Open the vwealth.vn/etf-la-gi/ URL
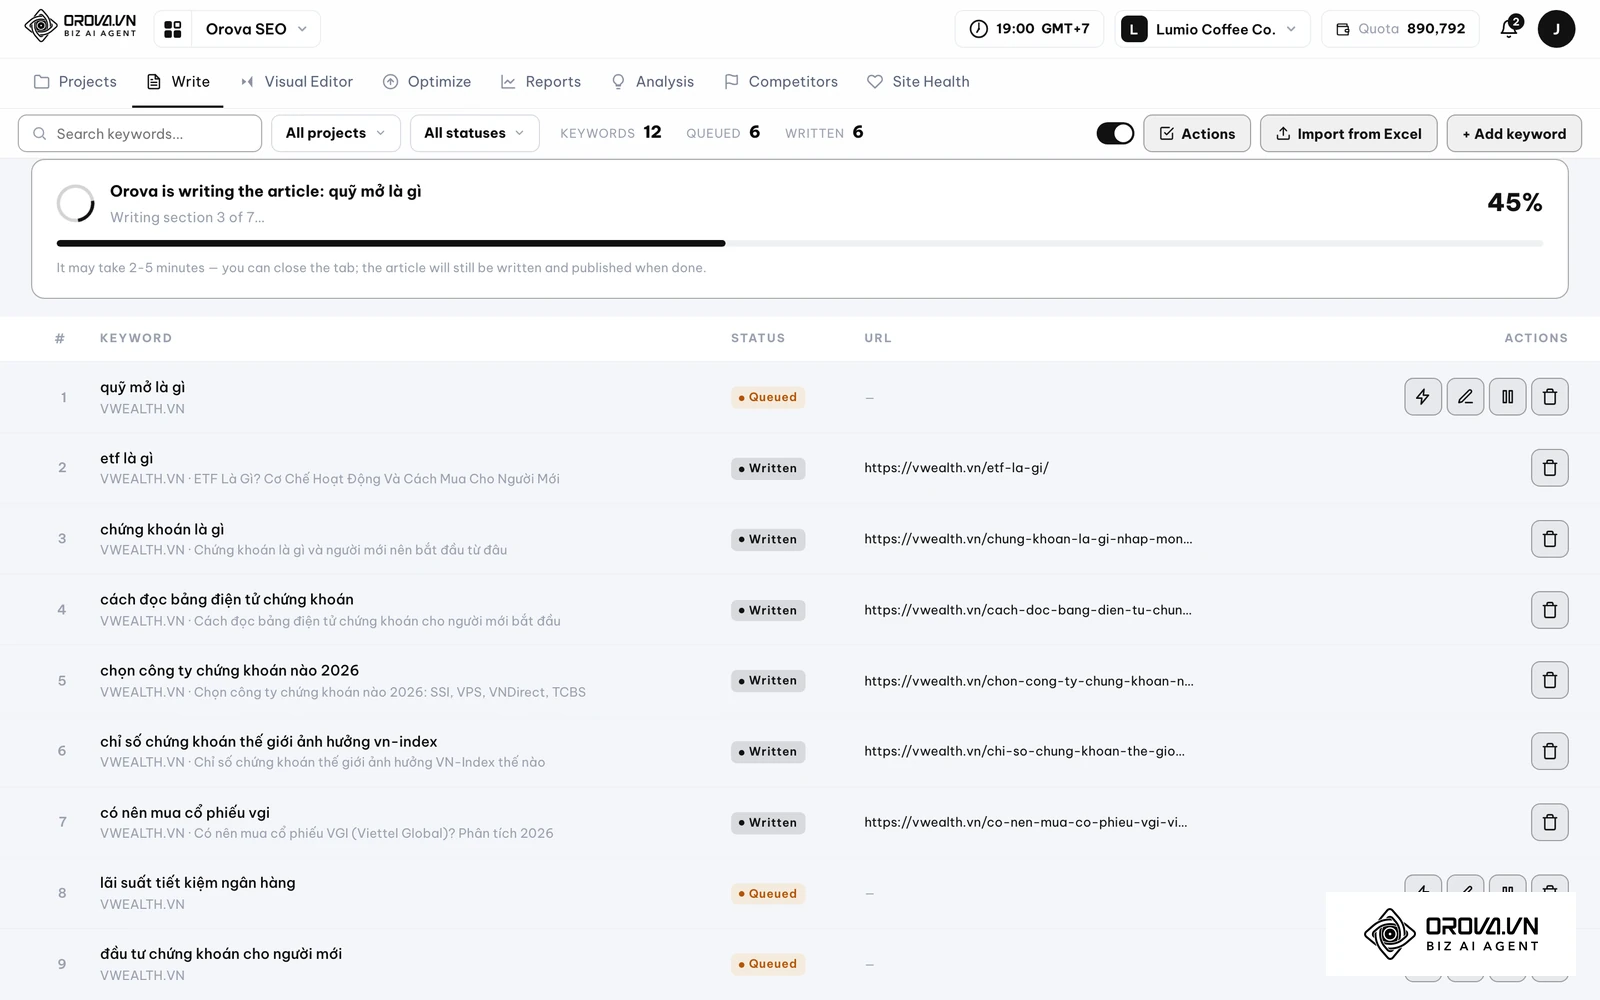 pyautogui.click(x=956, y=468)
